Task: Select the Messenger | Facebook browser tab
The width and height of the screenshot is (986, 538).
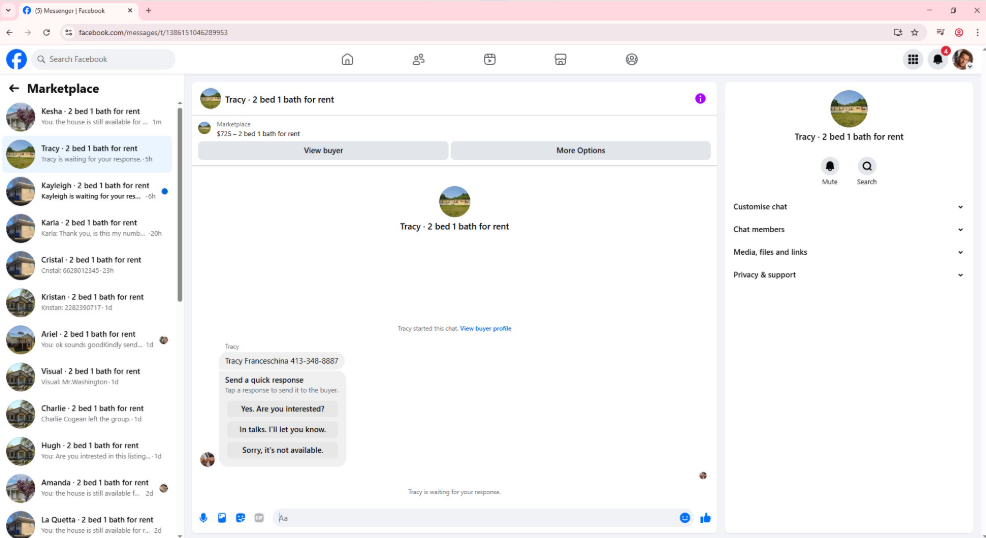Action: pyautogui.click(x=78, y=11)
